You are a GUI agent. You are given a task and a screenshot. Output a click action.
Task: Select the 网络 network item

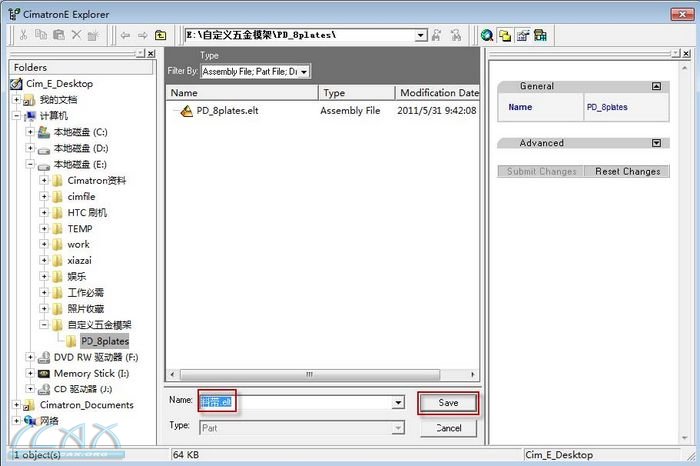pos(49,420)
